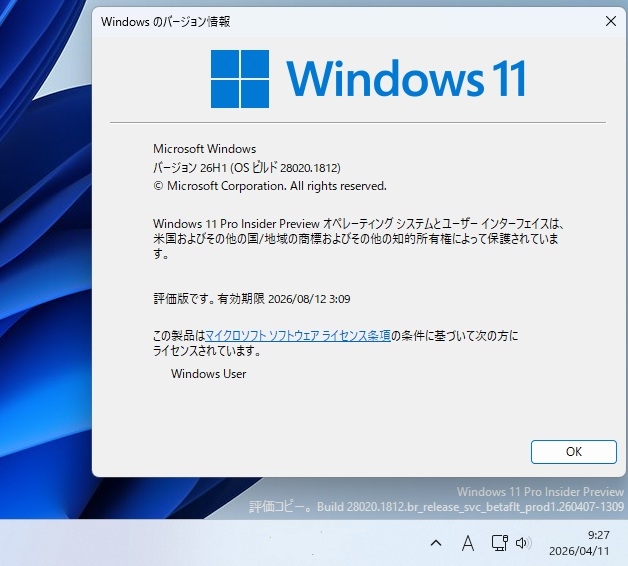Click the copyright line '© Microsoft Corporation. All rights reserved.'

[270, 186]
